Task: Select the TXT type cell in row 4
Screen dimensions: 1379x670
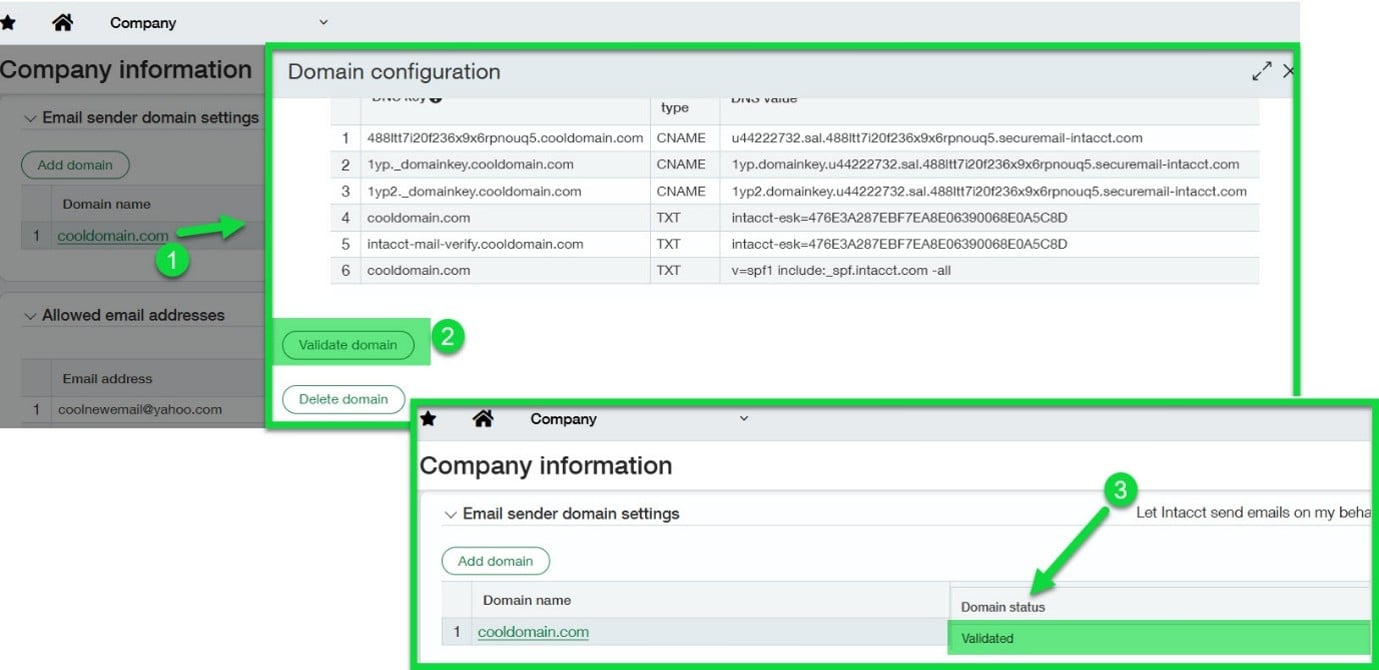Action: point(685,217)
